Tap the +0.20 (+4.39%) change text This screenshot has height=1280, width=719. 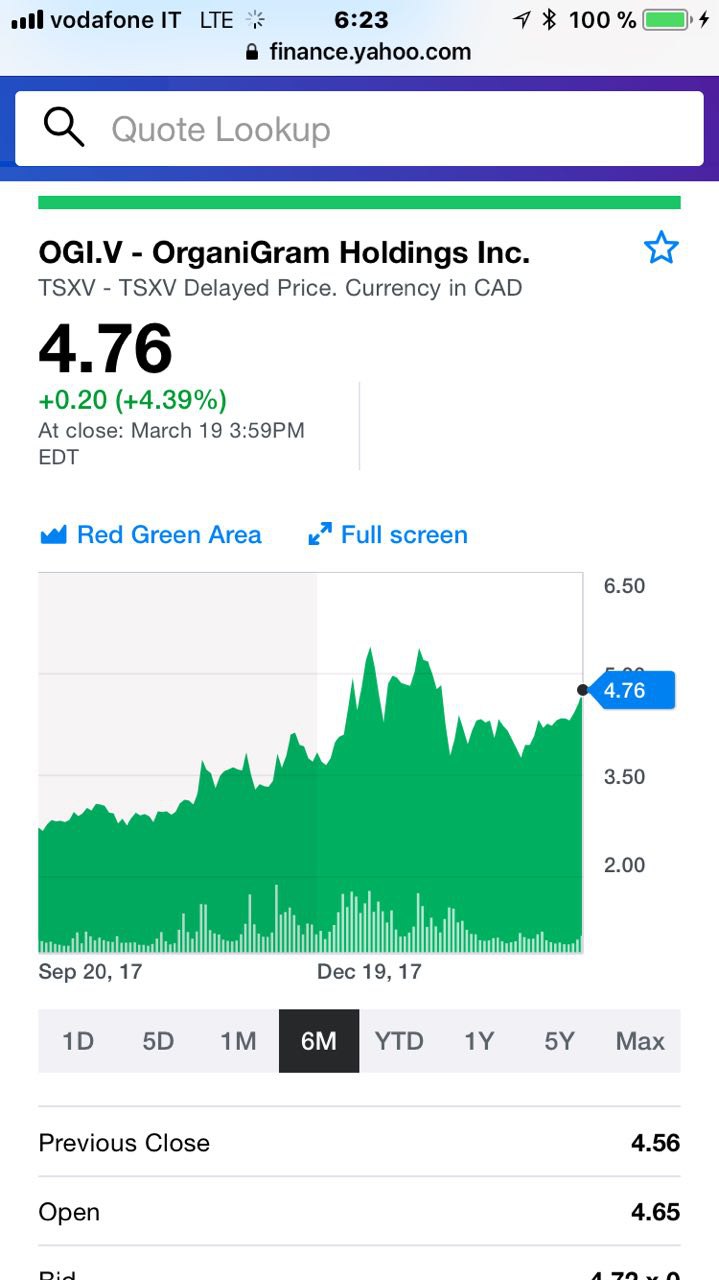[x=133, y=400]
